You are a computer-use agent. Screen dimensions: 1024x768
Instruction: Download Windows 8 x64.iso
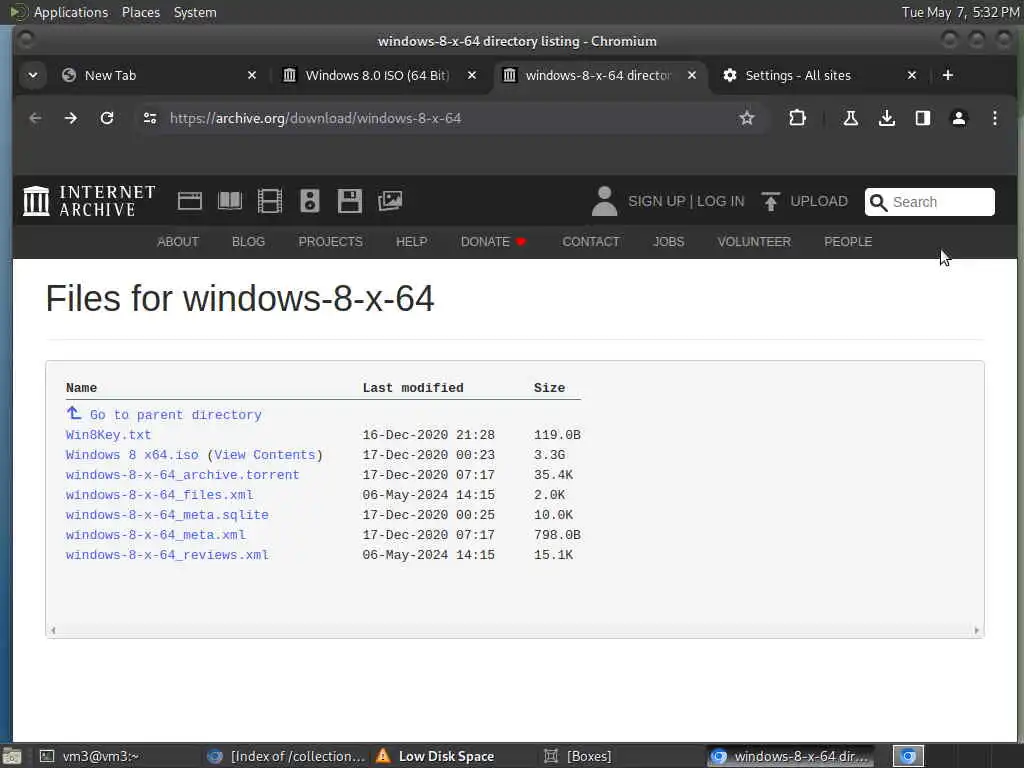click(x=132, y=455)
